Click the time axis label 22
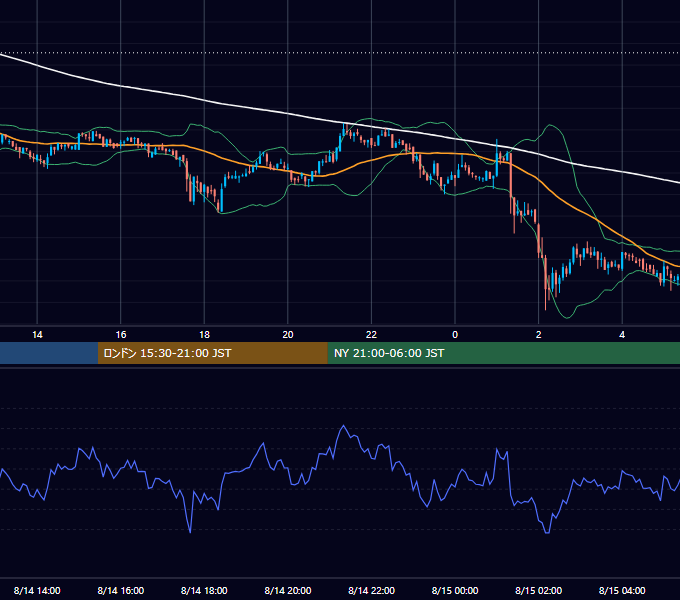 click(371, 335)
